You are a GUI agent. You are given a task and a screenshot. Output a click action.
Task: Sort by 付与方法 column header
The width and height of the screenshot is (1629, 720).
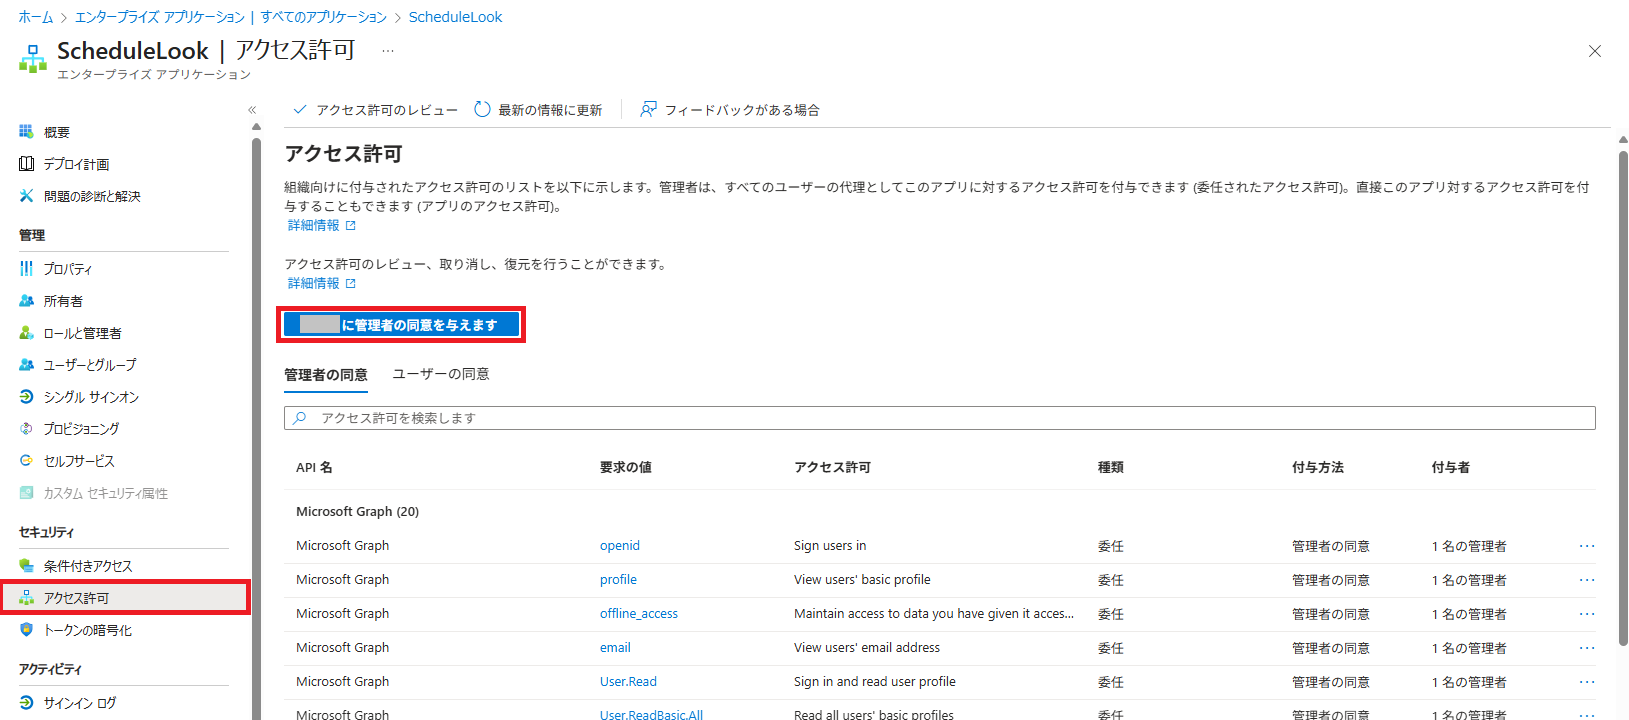click(x=1318, y=468)
